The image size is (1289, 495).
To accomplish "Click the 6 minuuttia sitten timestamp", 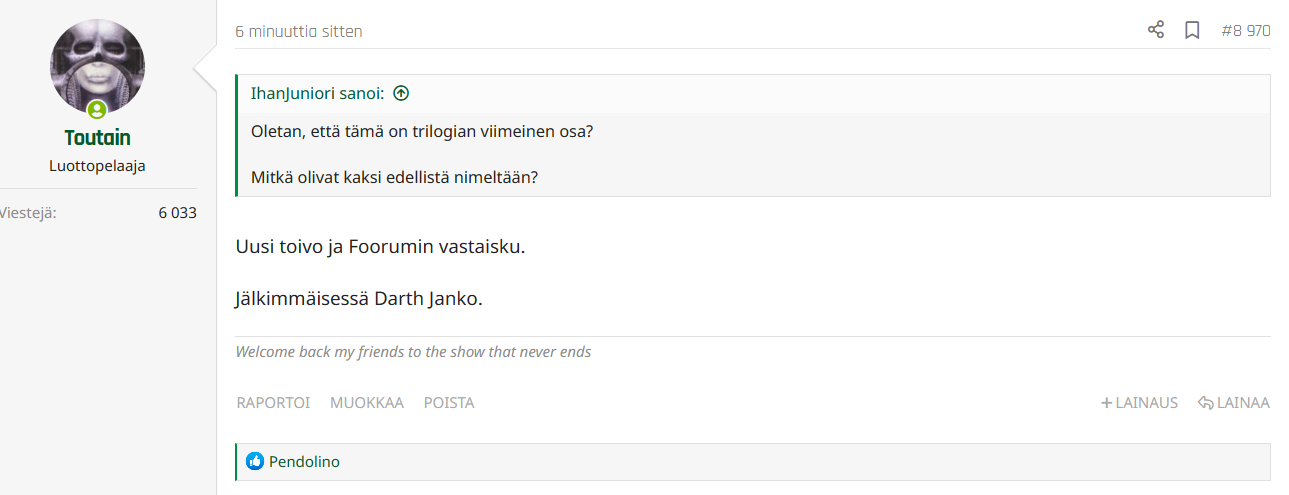I will [299, 32].
